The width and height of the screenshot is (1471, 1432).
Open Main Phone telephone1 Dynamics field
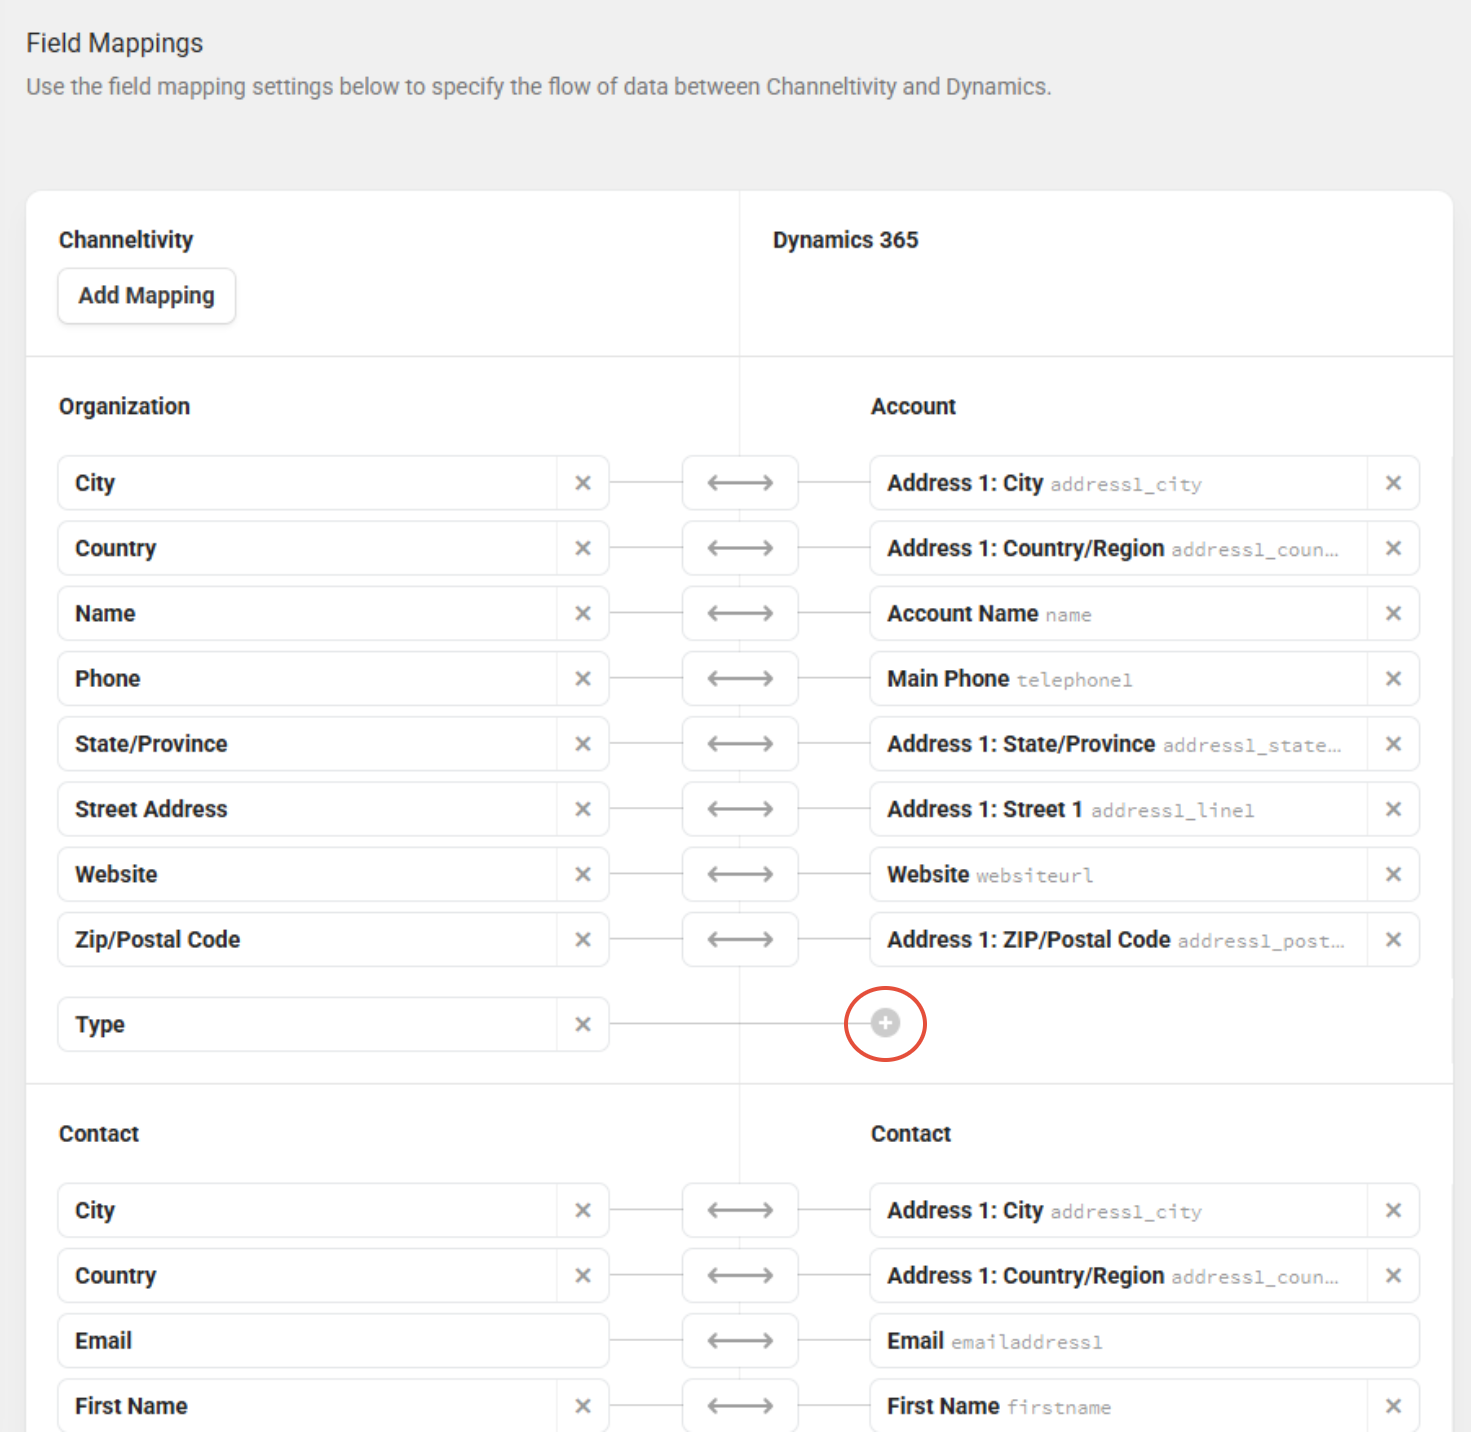(1119, 678)
